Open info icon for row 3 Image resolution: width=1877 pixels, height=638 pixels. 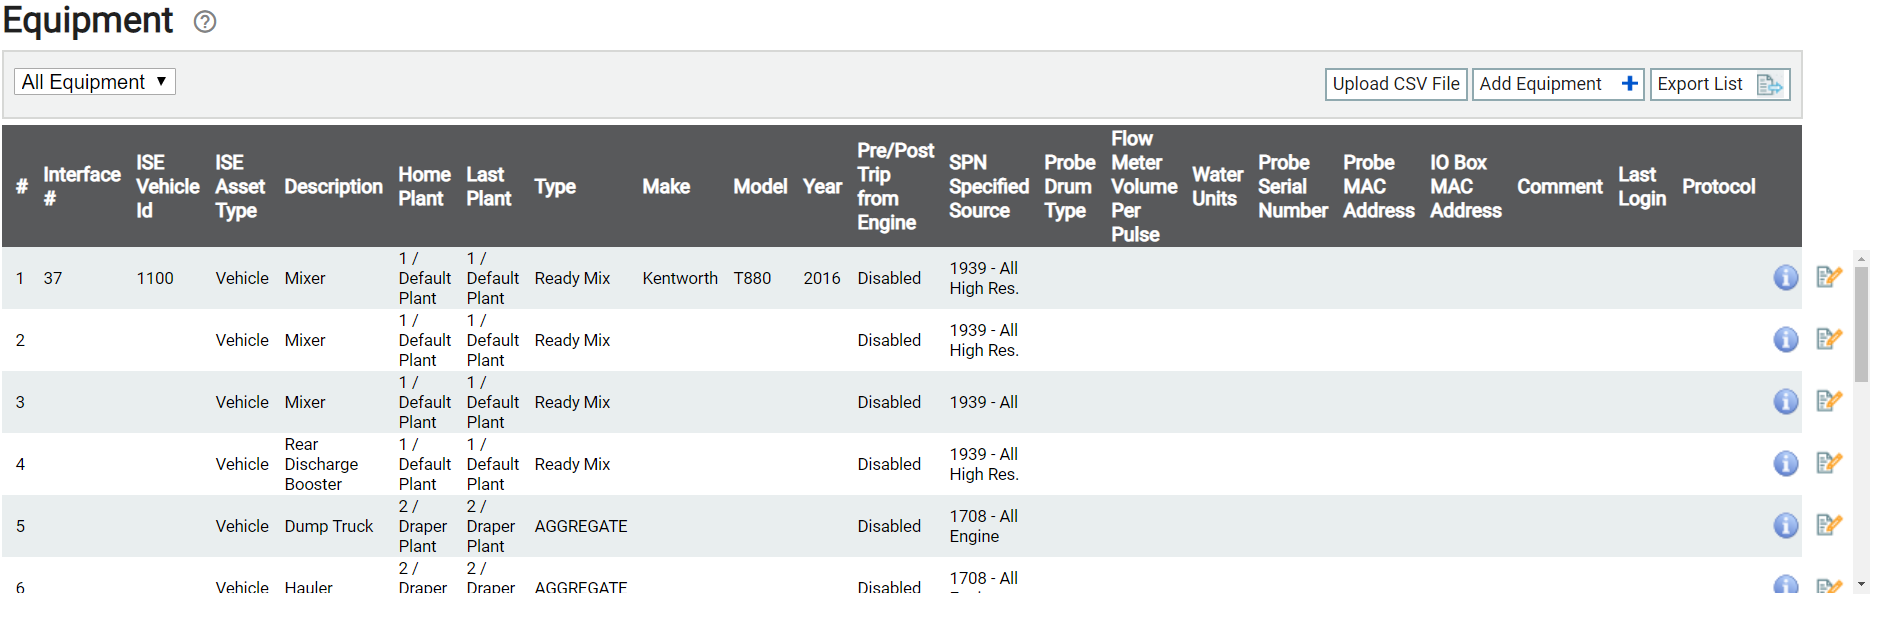(1786, 402)
